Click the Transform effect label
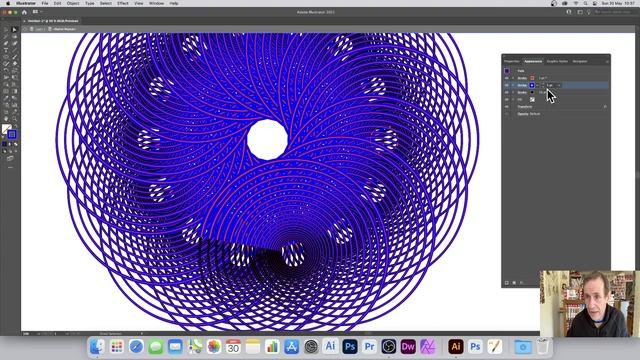 (525, 107)
